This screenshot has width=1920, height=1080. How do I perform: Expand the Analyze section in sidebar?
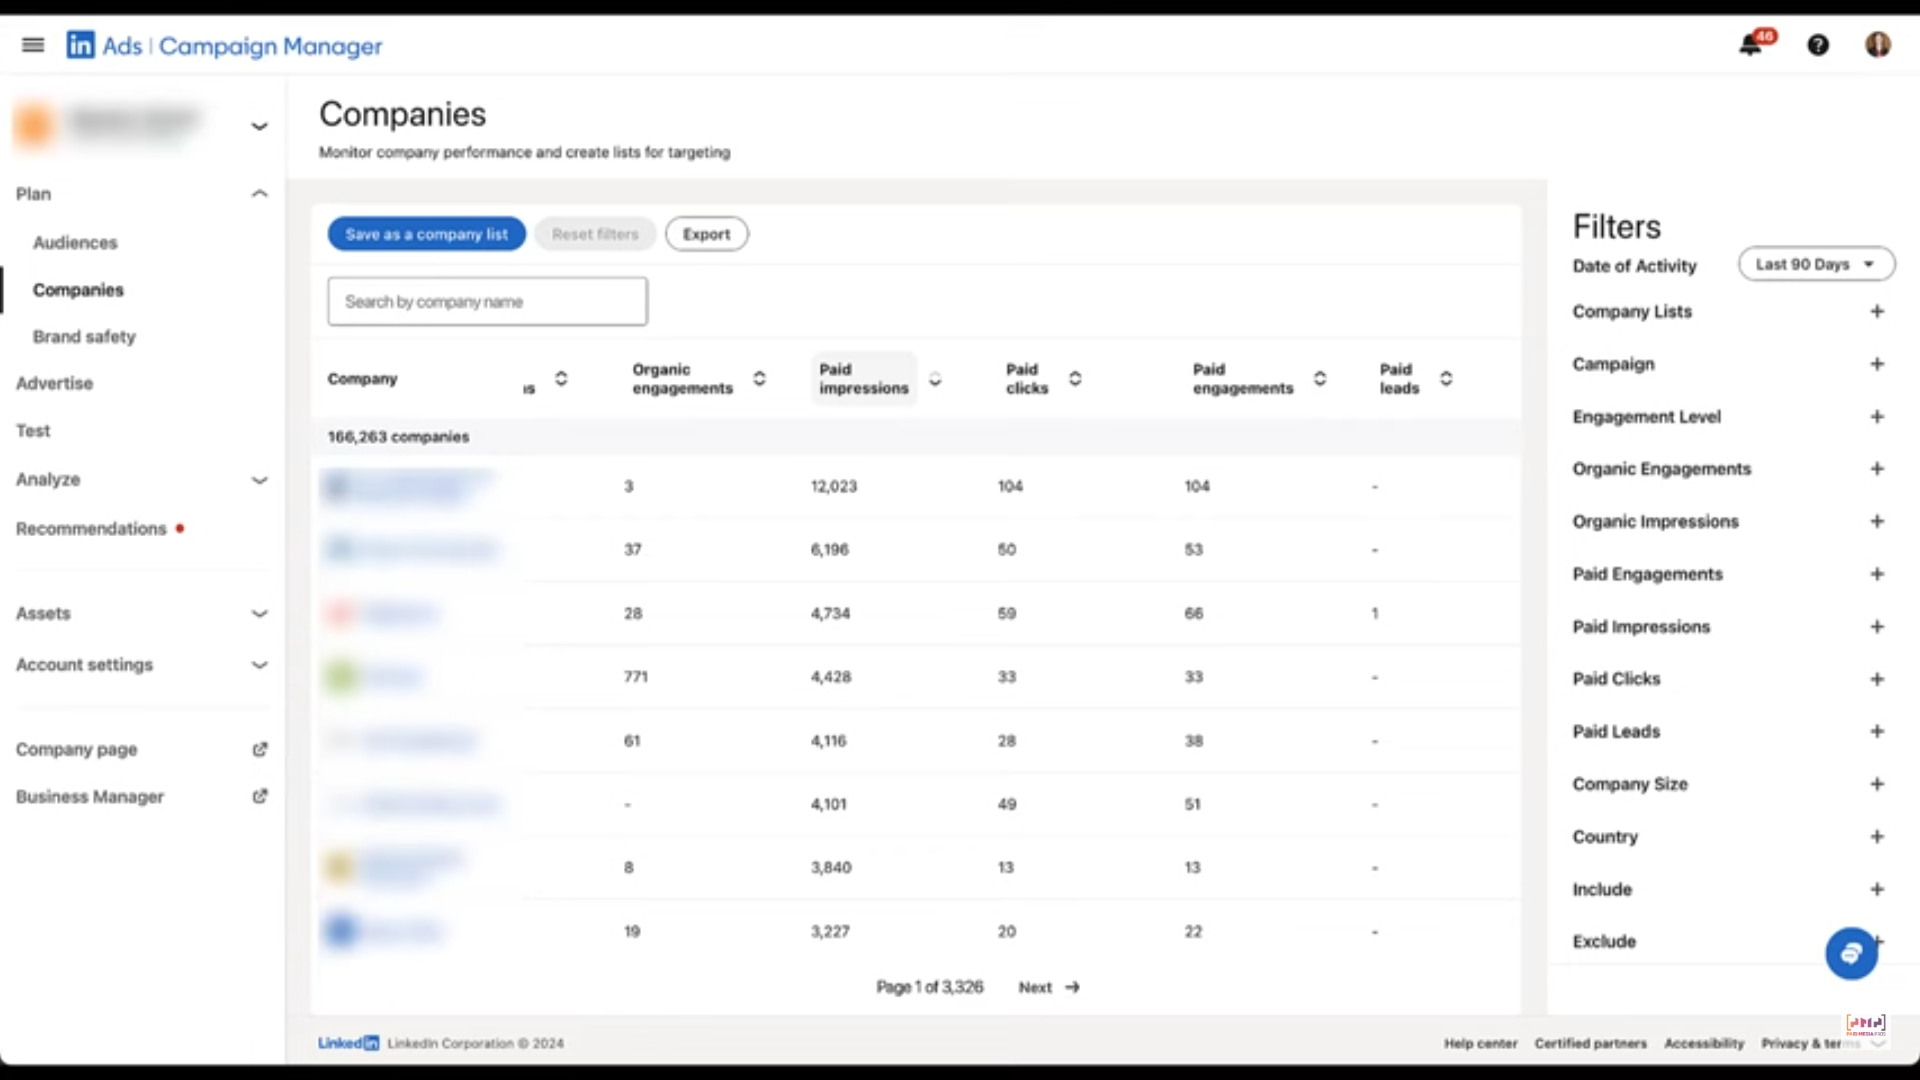(x=259, y=480)
